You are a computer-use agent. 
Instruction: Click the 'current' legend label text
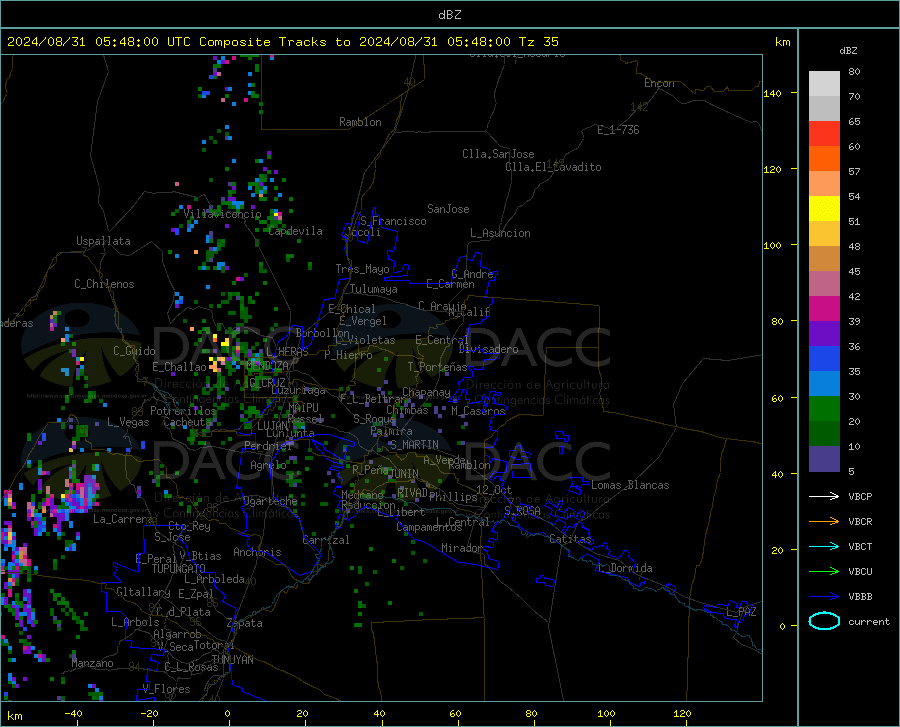pyautogui.click(x=869, y=621)
